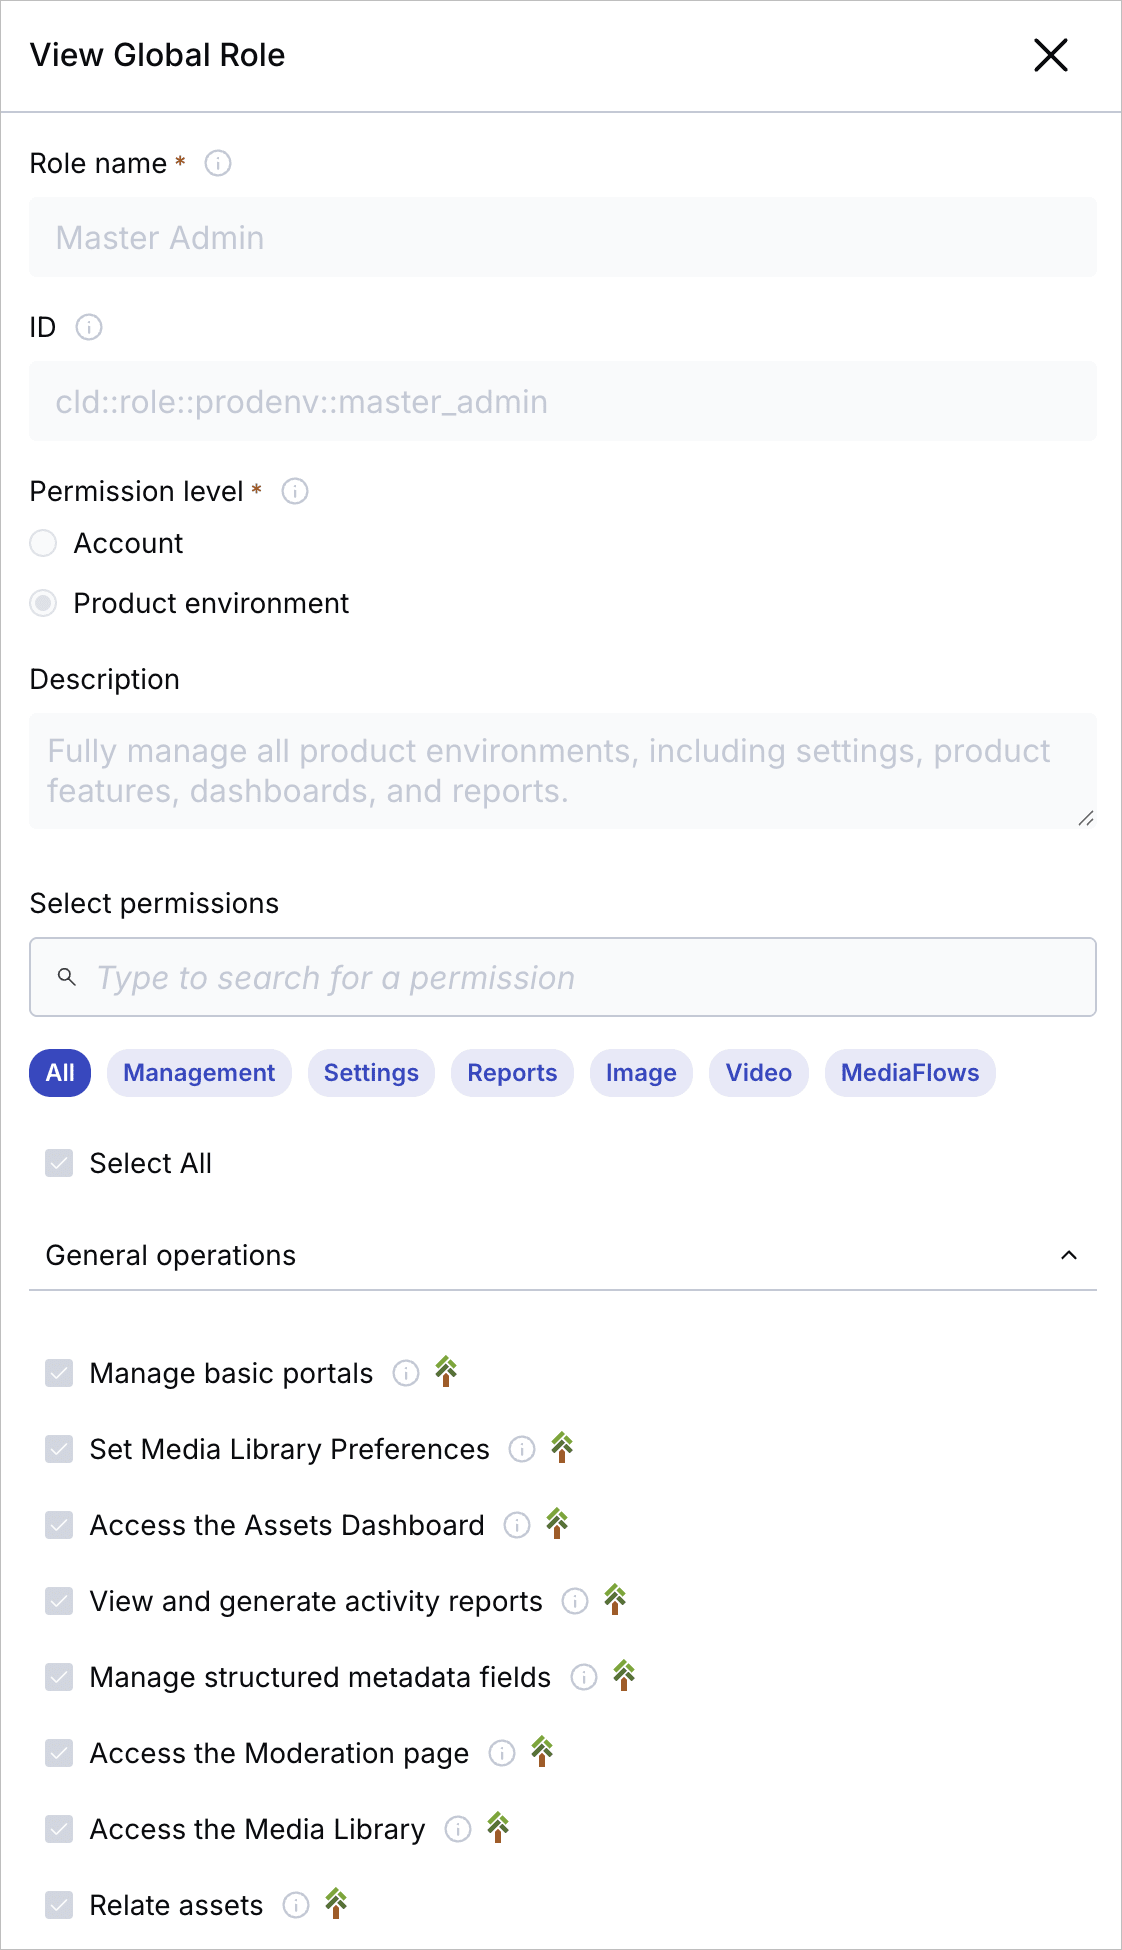Screen dimensions: 1122x1950
Task: Toggle the Select All checkbox
Action: point(59,1163)
